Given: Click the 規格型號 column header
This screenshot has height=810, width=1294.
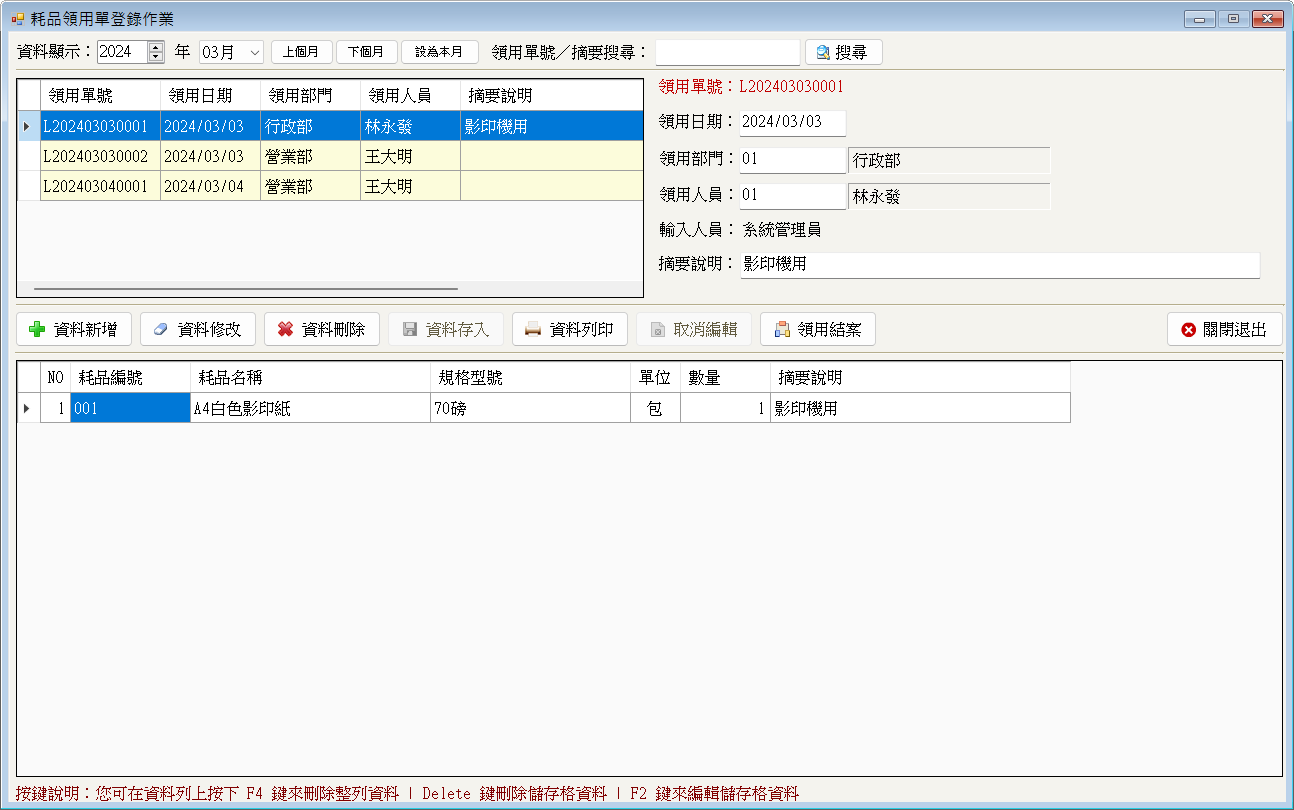Looking at the screenshot, I should [x=530, y=377].
